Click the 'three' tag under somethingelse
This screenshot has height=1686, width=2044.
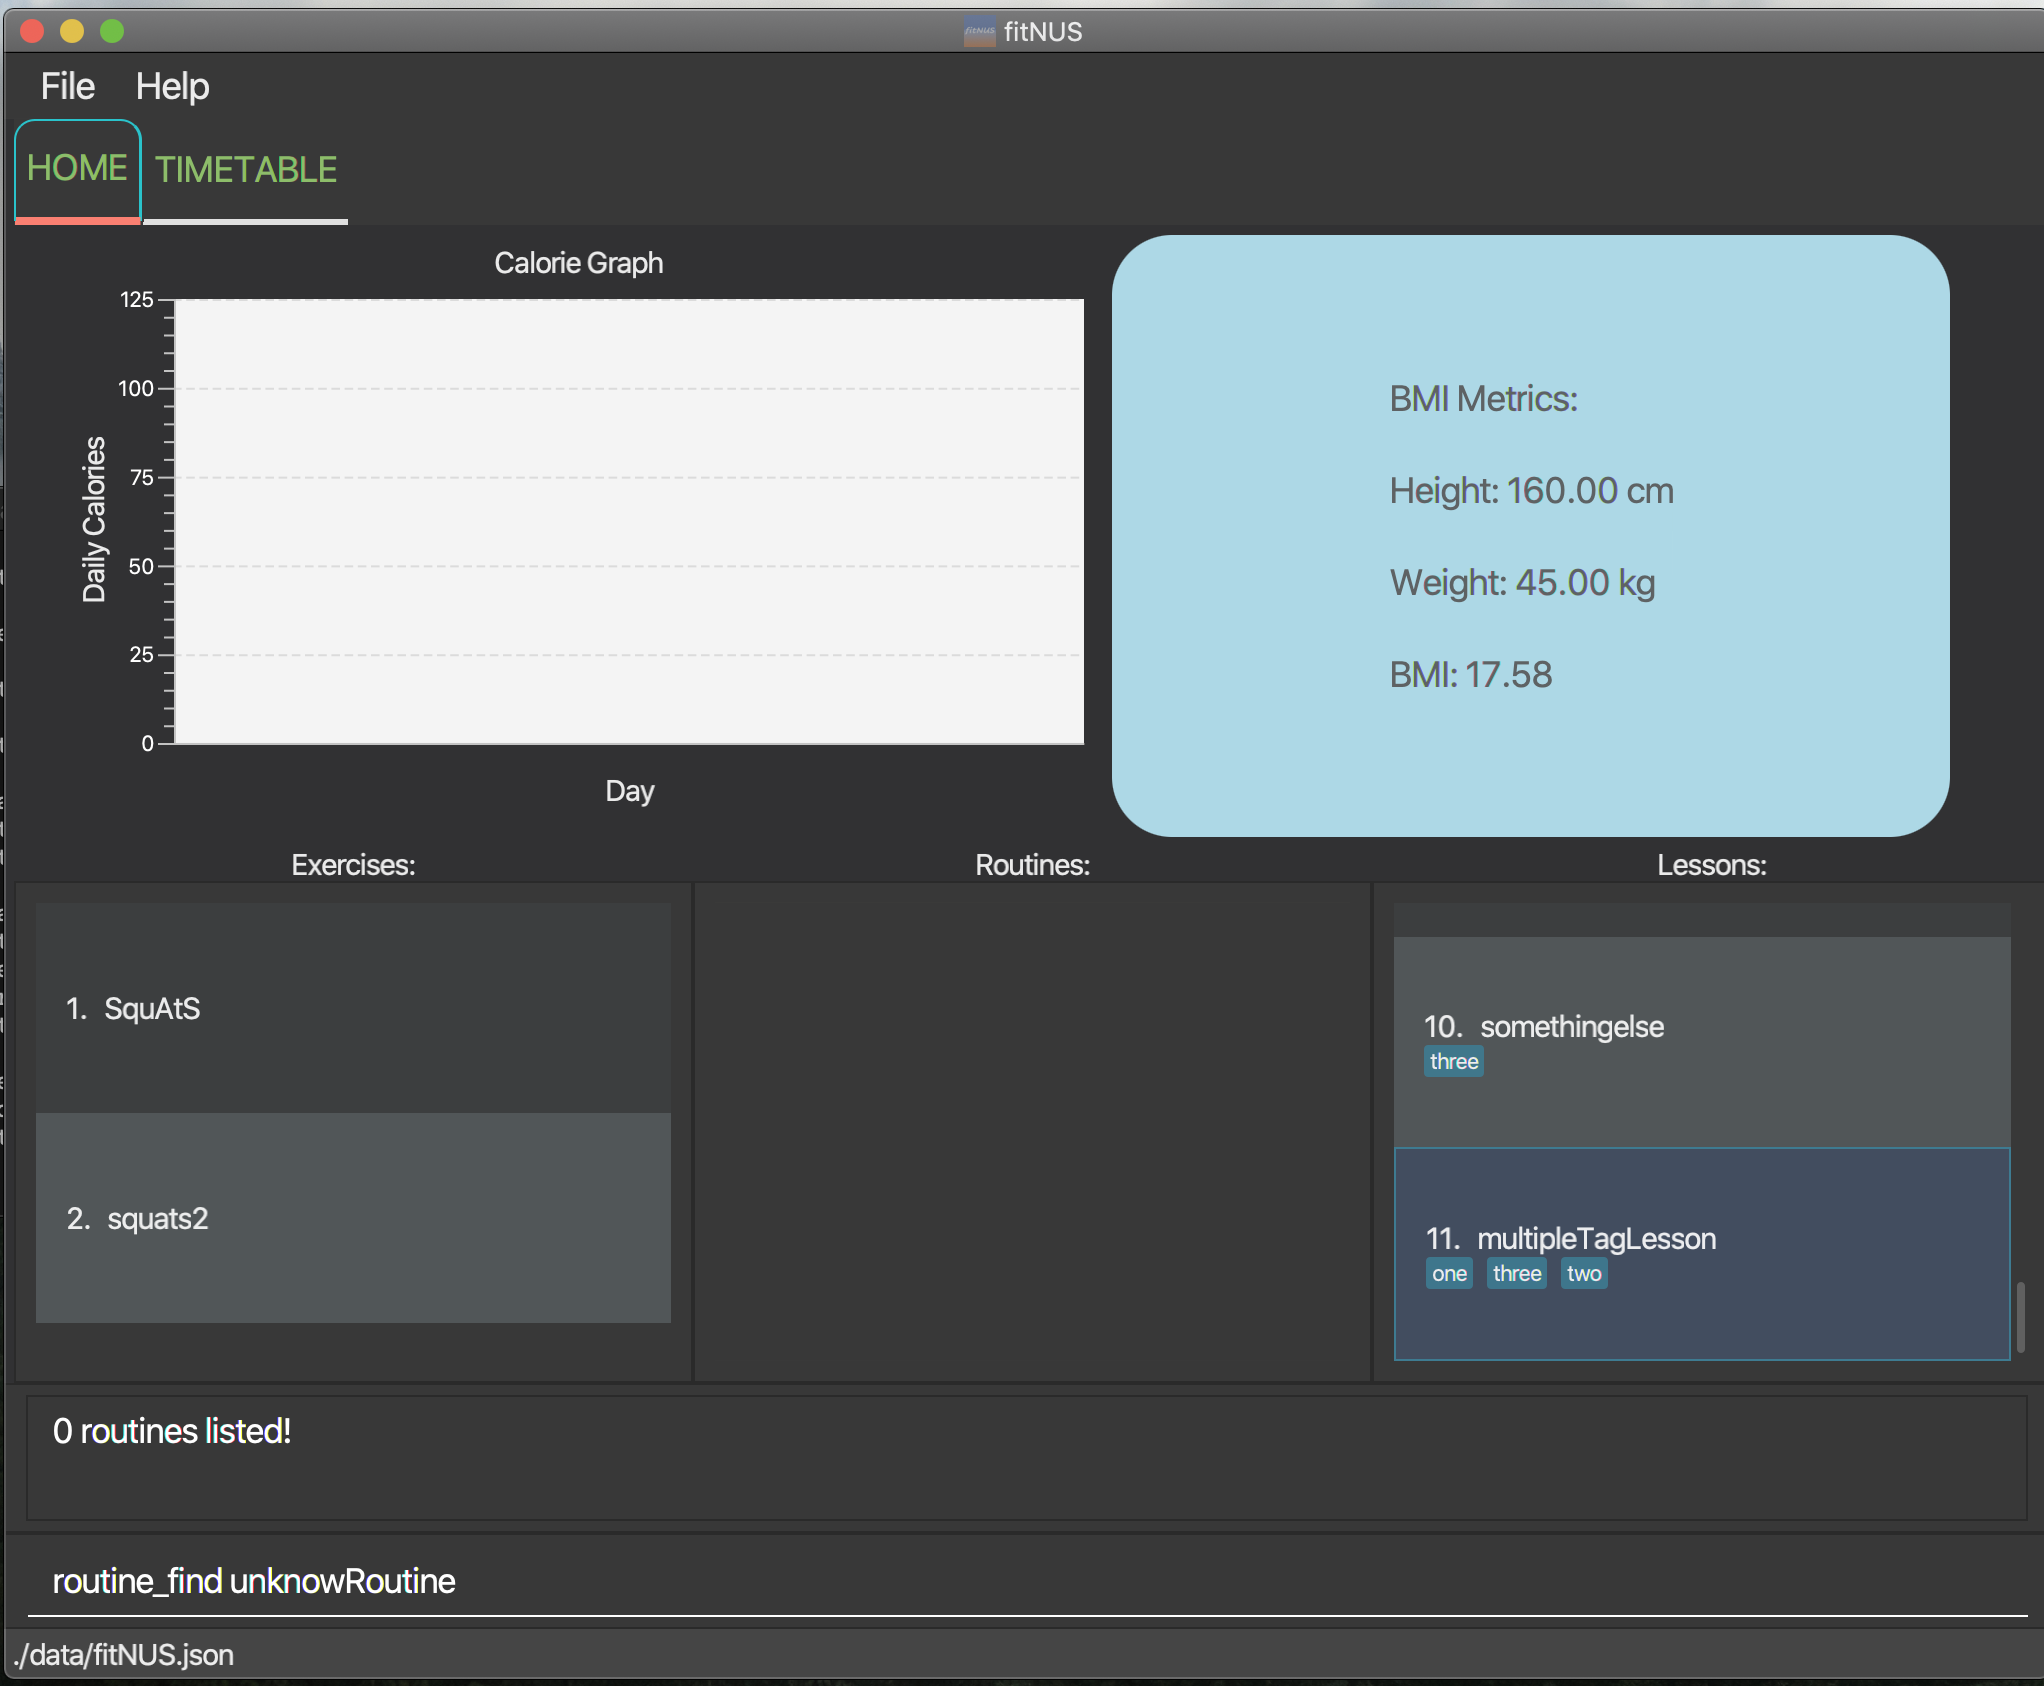pyautogui.click(x=1453, y=1062)
